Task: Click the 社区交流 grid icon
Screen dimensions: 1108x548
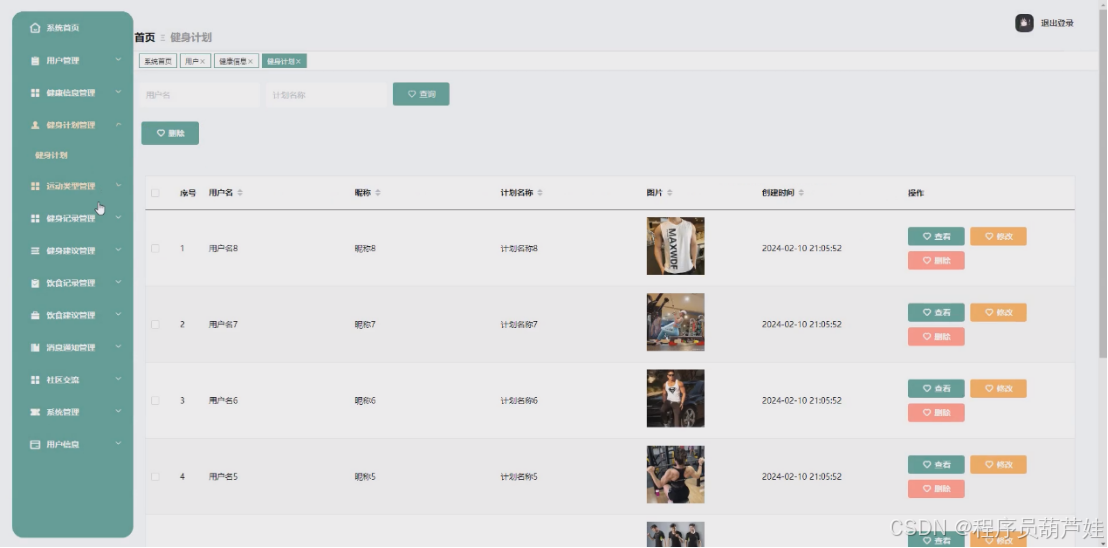Action: [x=35, y=380]
